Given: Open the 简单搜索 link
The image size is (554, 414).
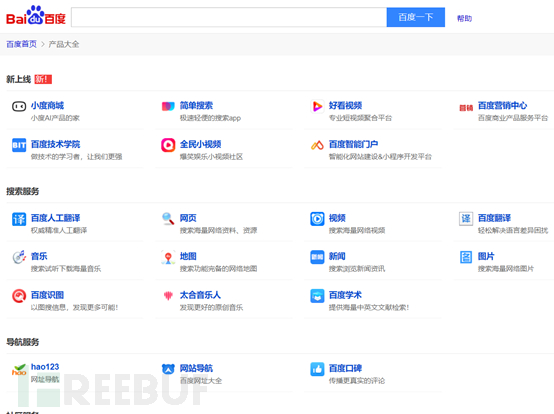Looking at the screenshot, I should pos(196,105).
